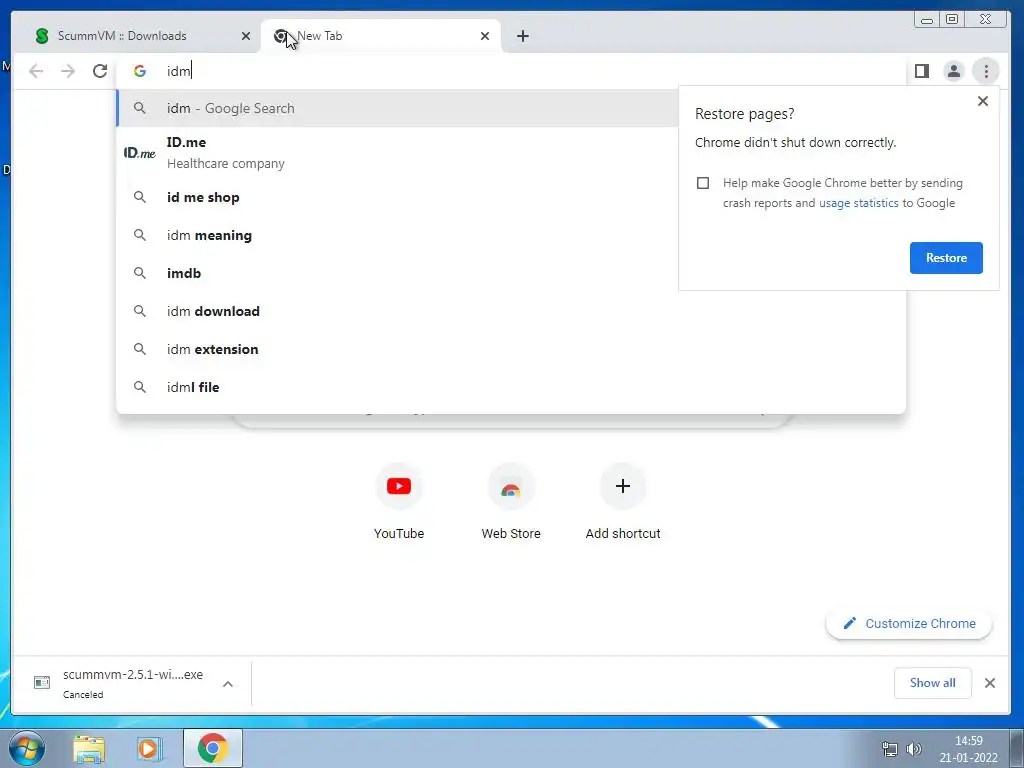This screenshot has height=768, width=1024.
Task: Select the 'idm download' suggestion
Action: (x=511, y=311)
